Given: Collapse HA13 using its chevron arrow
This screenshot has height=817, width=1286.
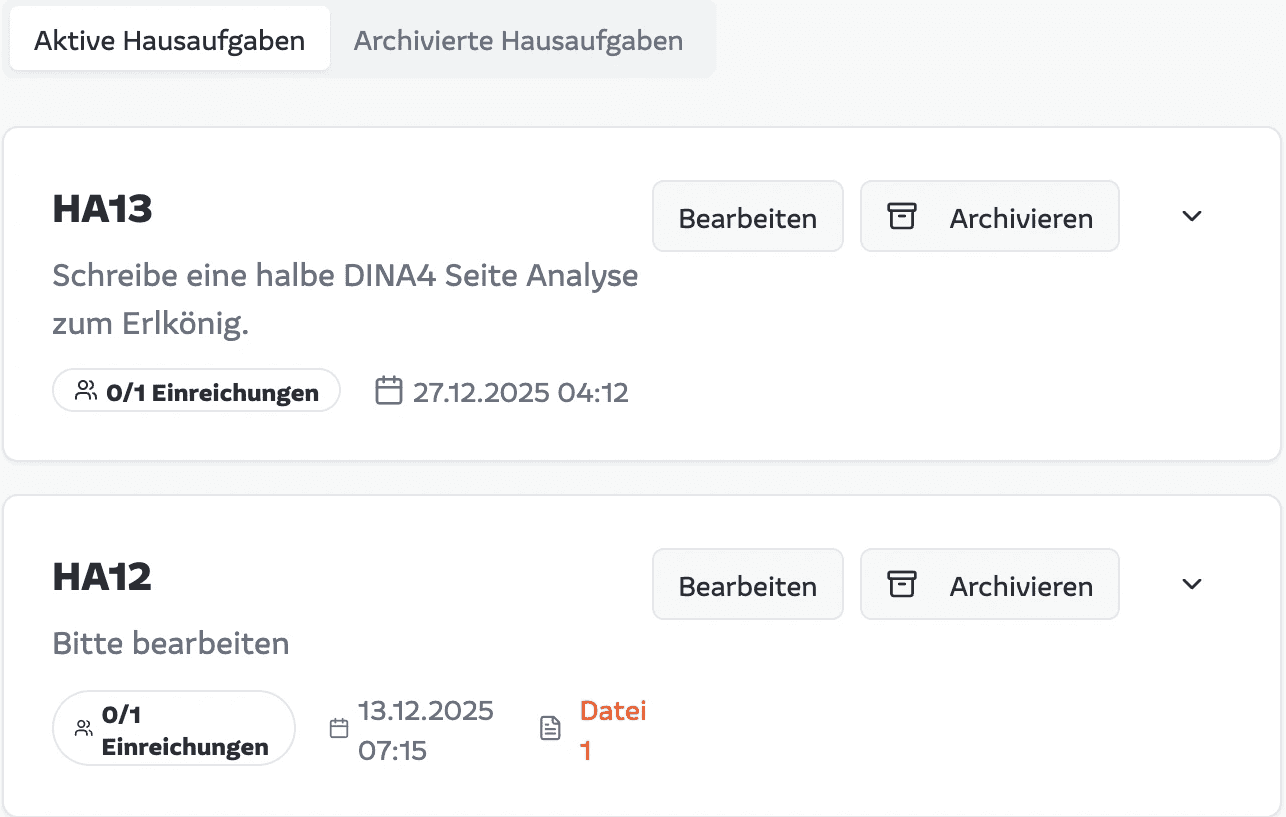Looking at the screenshot, I should [1191, 215].
